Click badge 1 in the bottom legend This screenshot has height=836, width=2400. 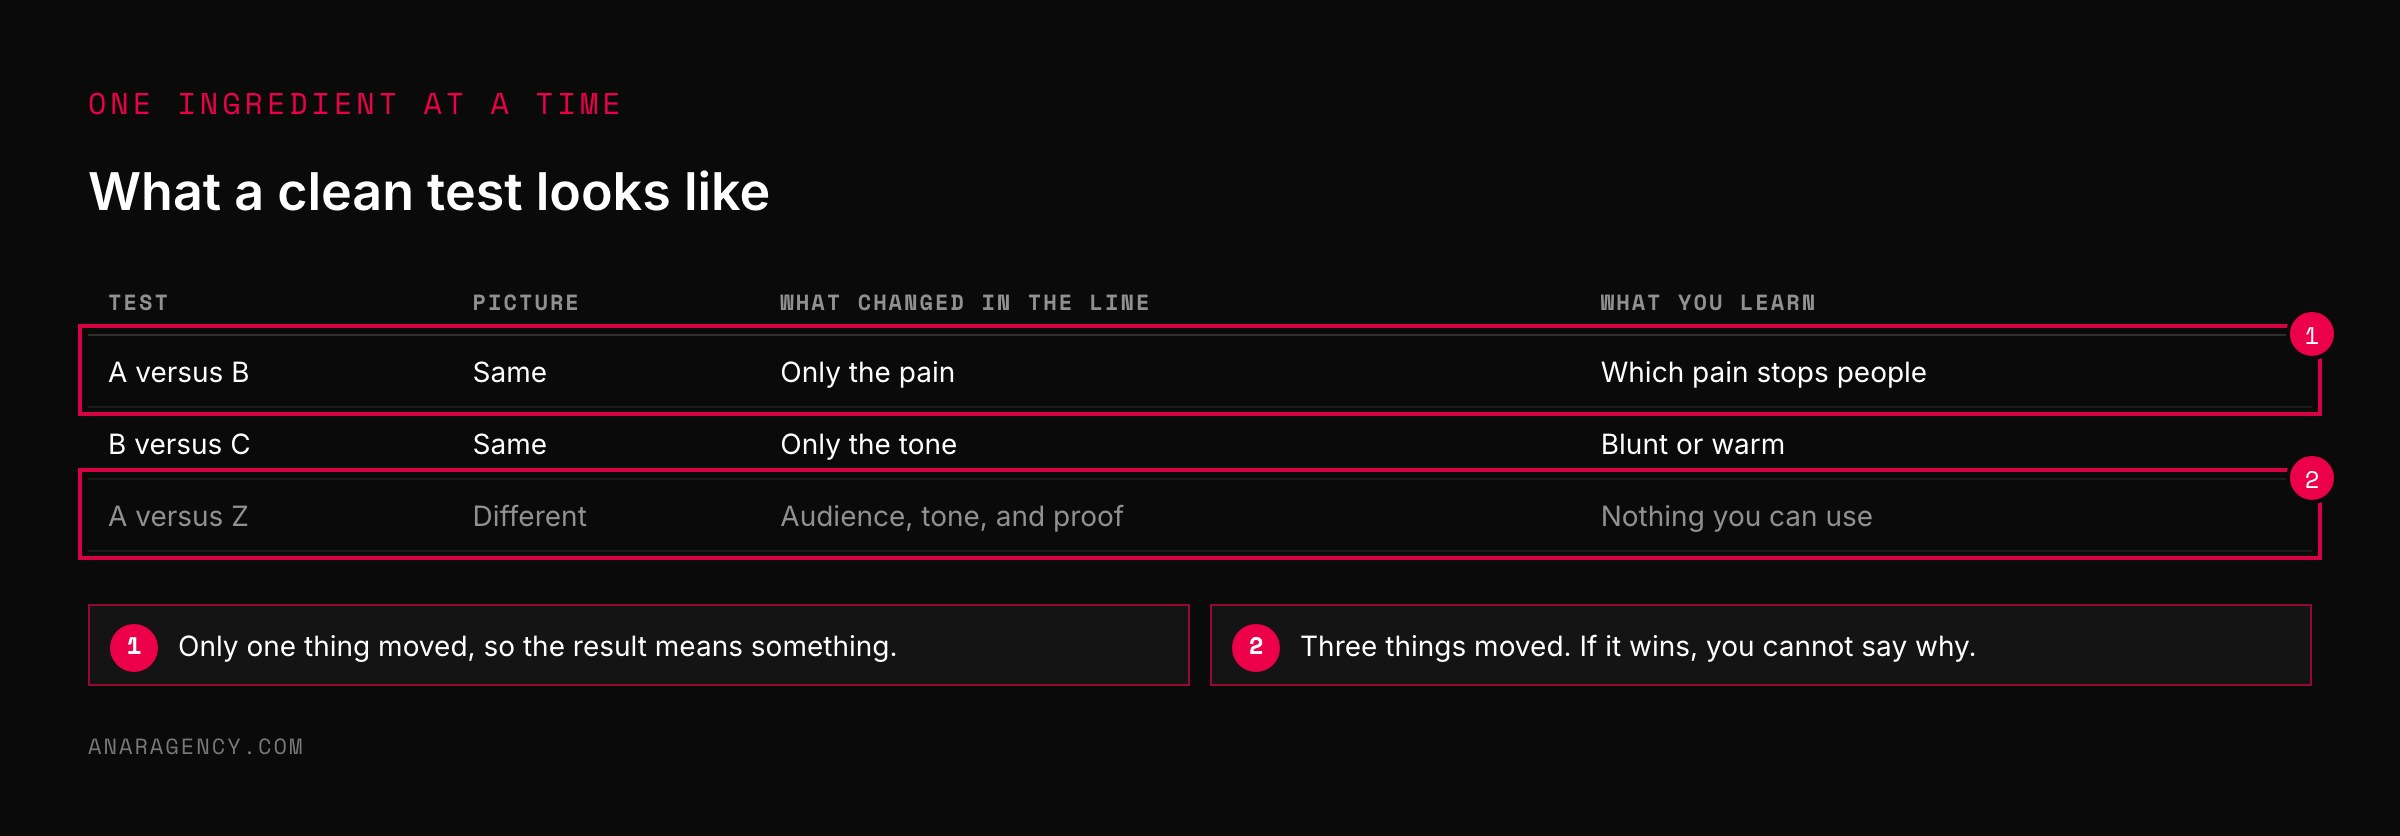click(134, 646)
